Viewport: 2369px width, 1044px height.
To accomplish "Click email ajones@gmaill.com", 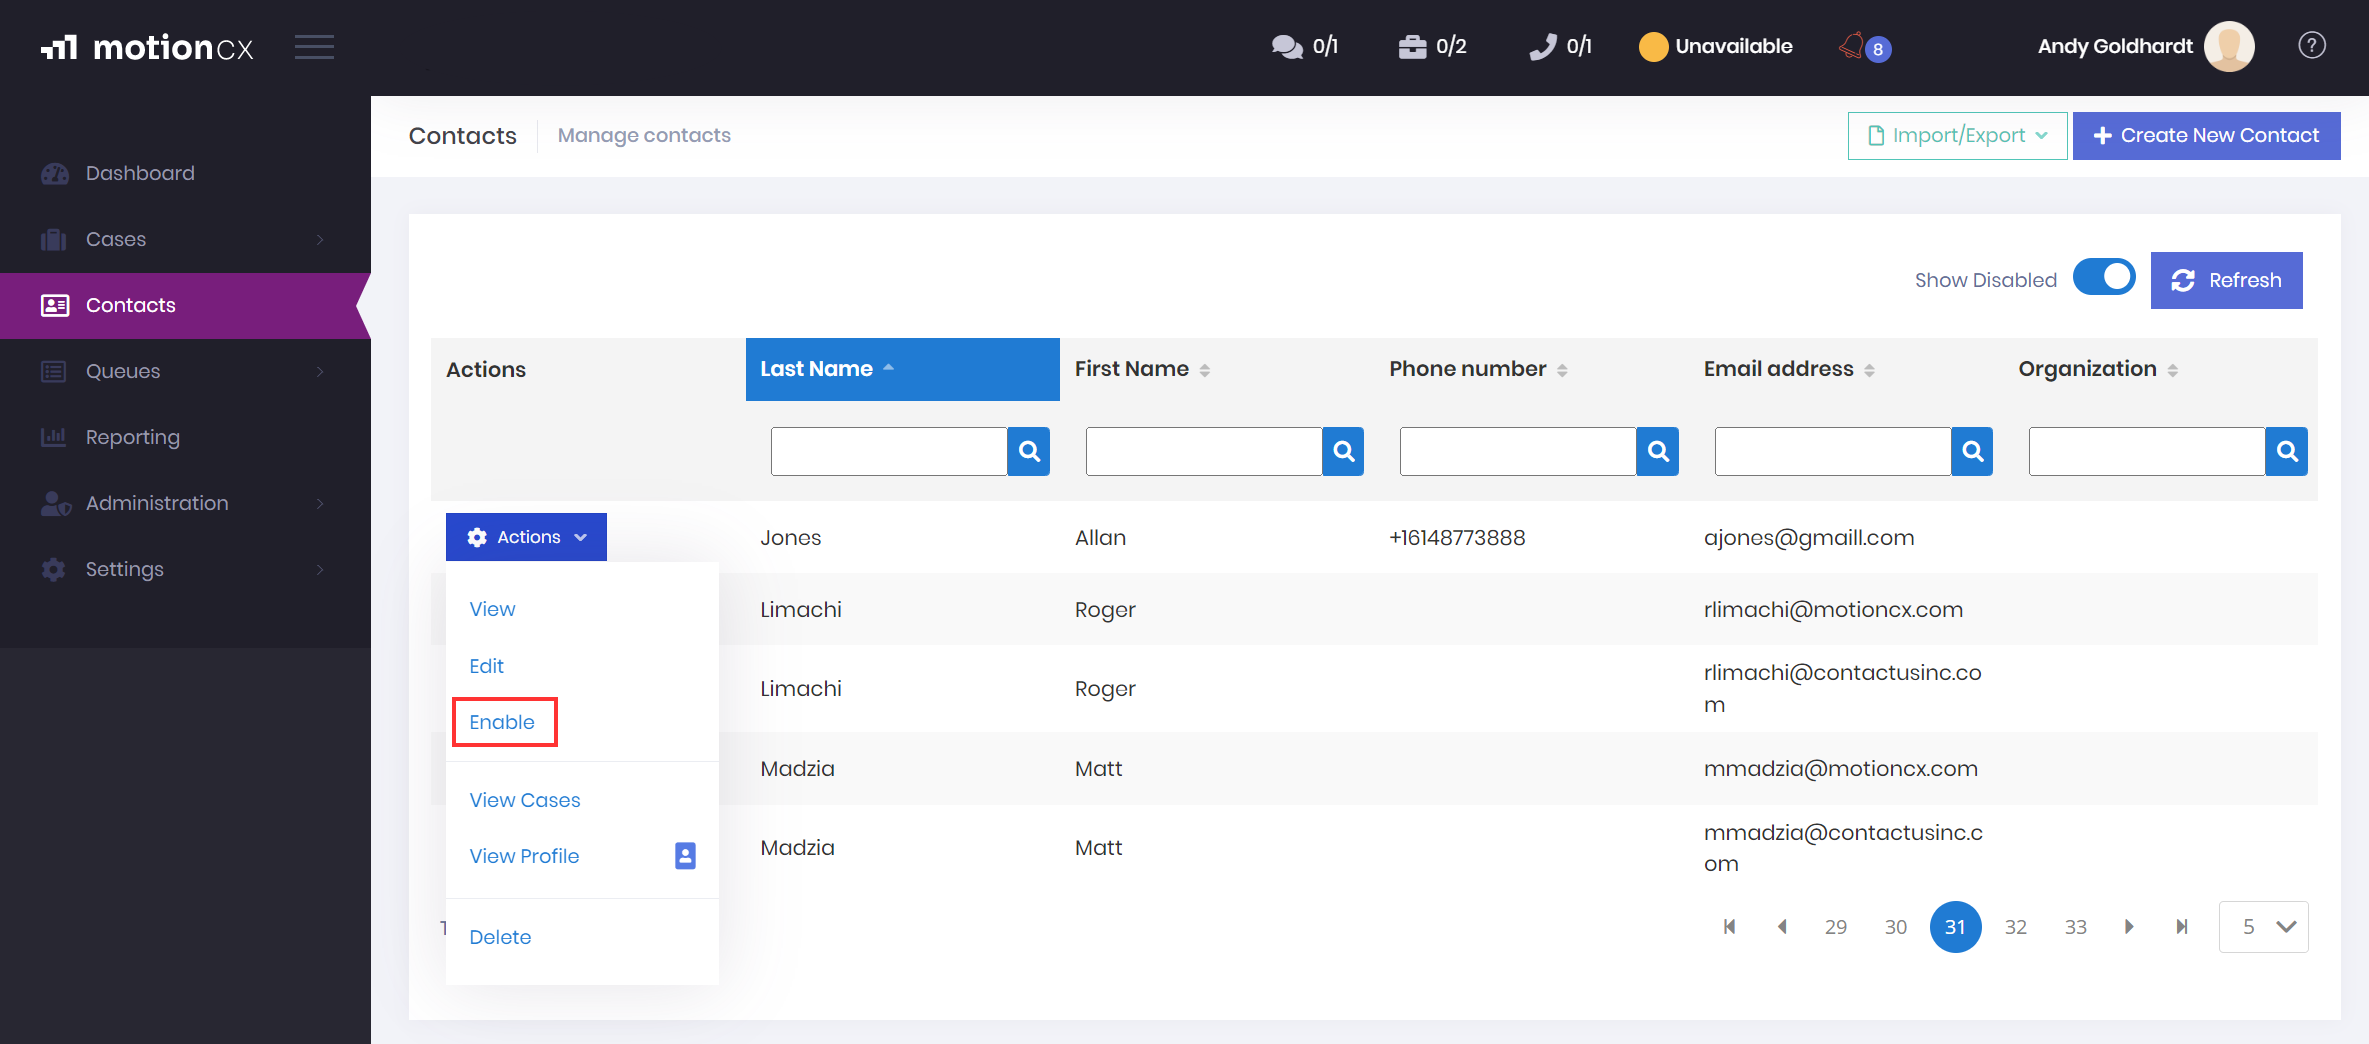I will point(1808,538).
